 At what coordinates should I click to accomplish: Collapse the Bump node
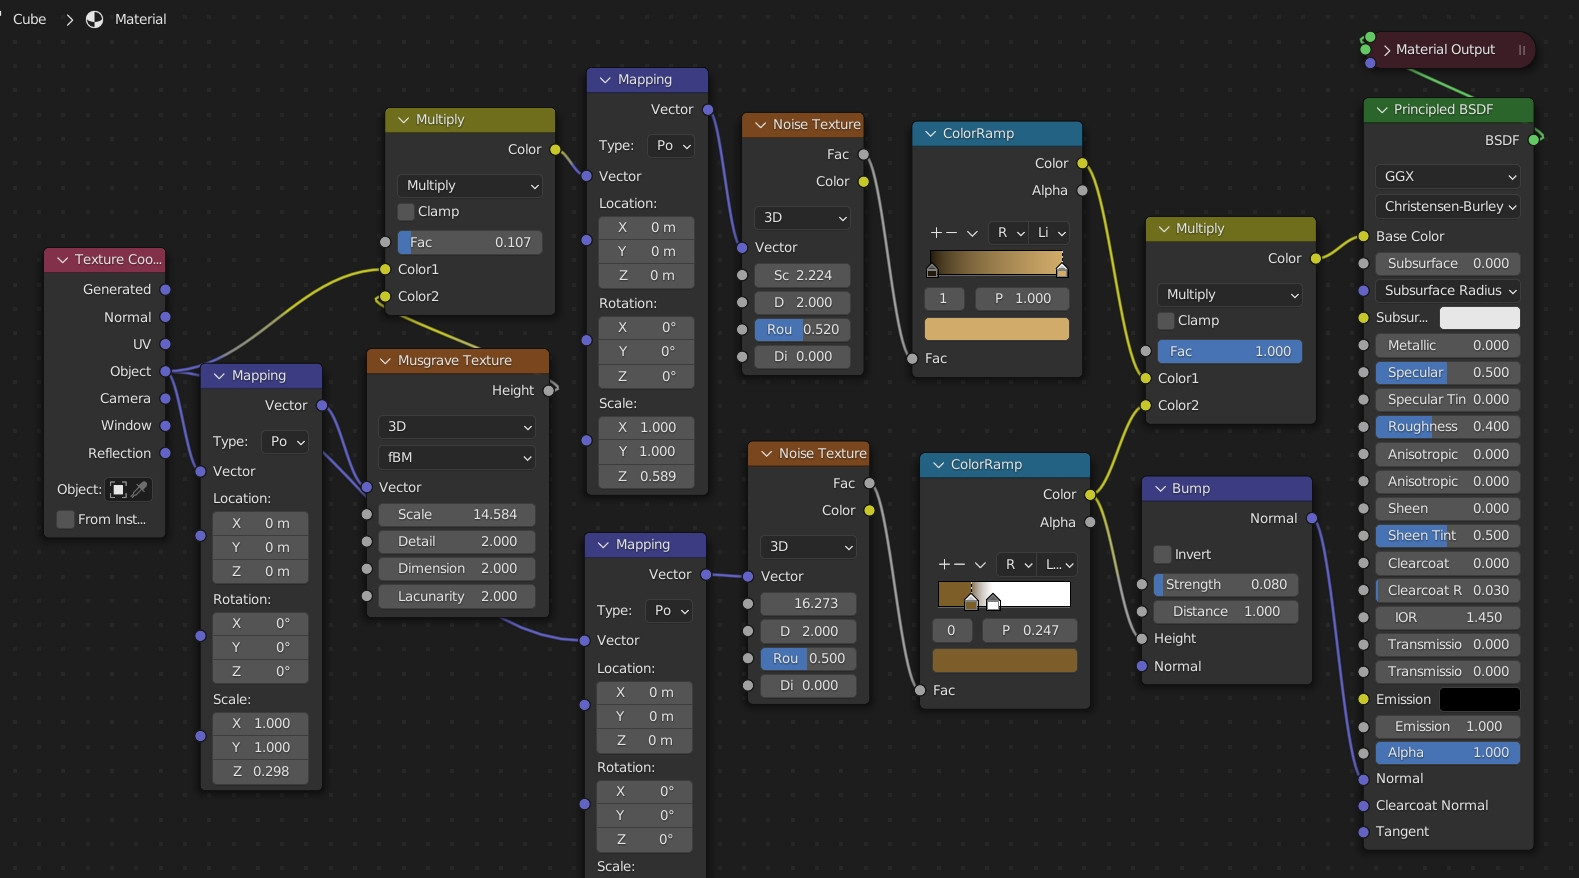1161,488
